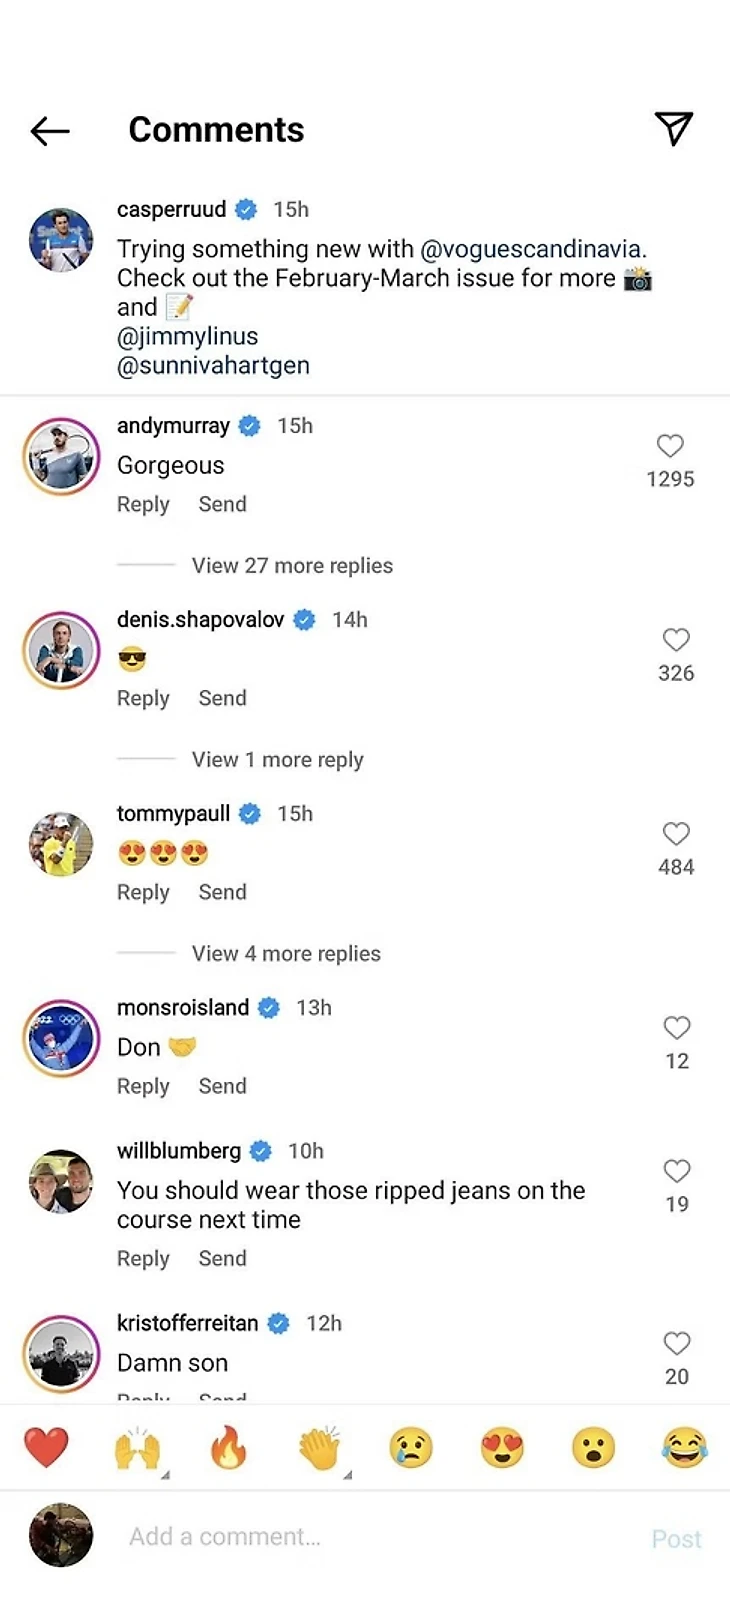This screenshot has height=1622, width=730.
Task: Insert the crying-laughing emoji
Action: 684,1447
